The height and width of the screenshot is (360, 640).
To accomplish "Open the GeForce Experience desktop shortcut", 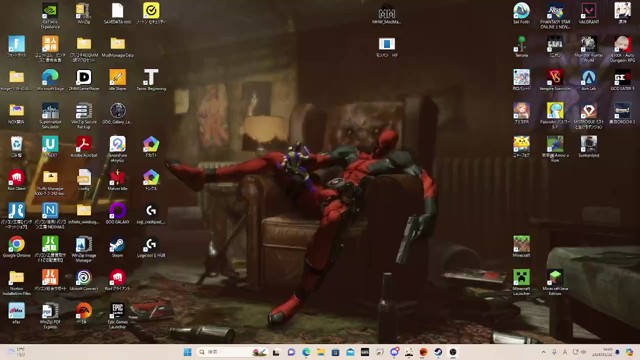I will [x=50, y=16].
